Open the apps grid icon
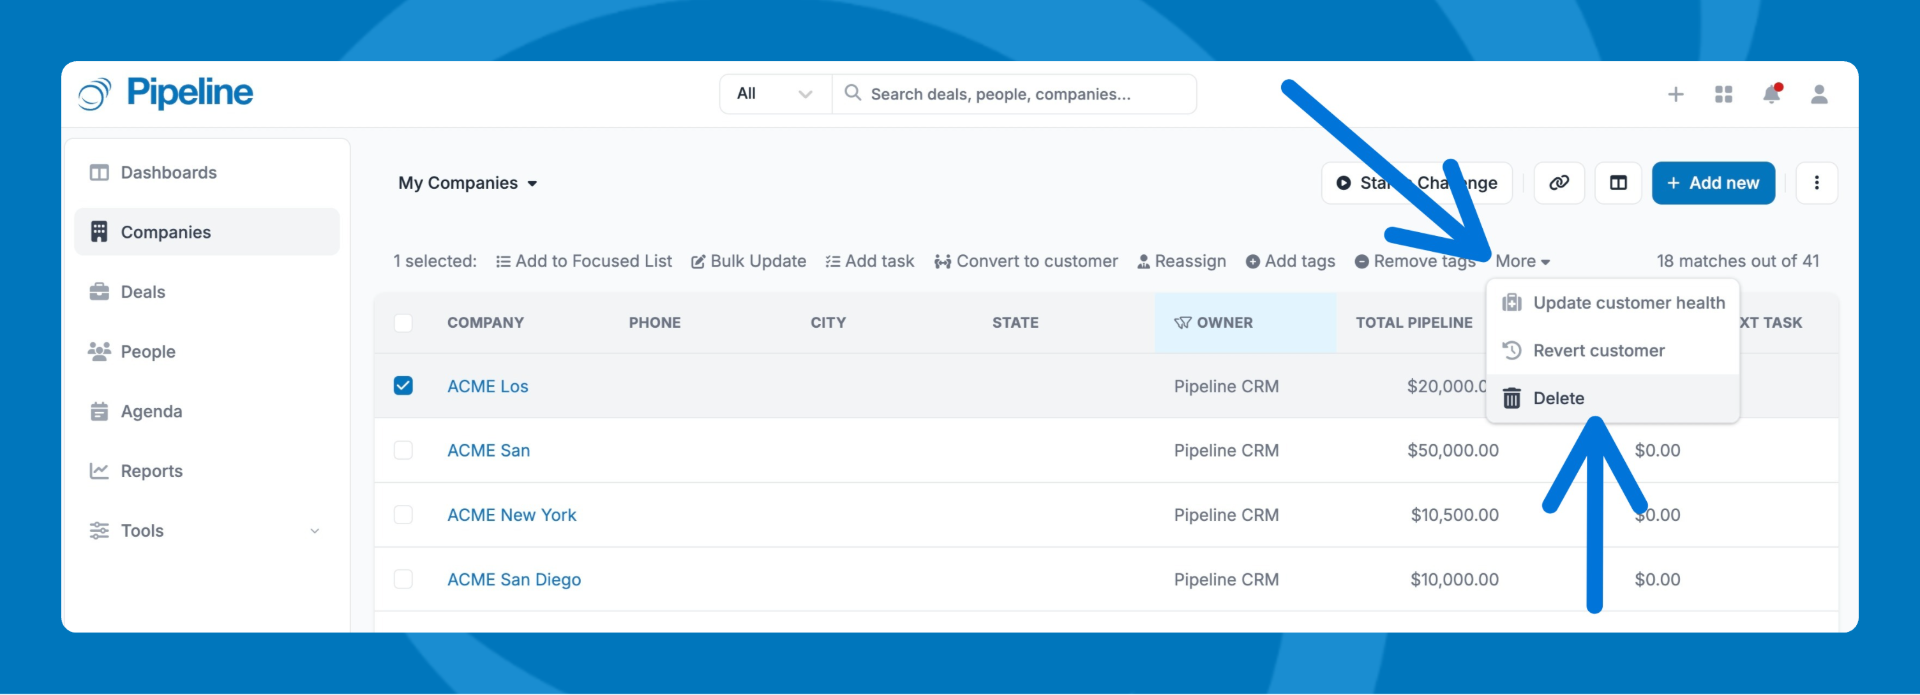1920x695 pixels. pyautogui.click(x=1724, y=94)
